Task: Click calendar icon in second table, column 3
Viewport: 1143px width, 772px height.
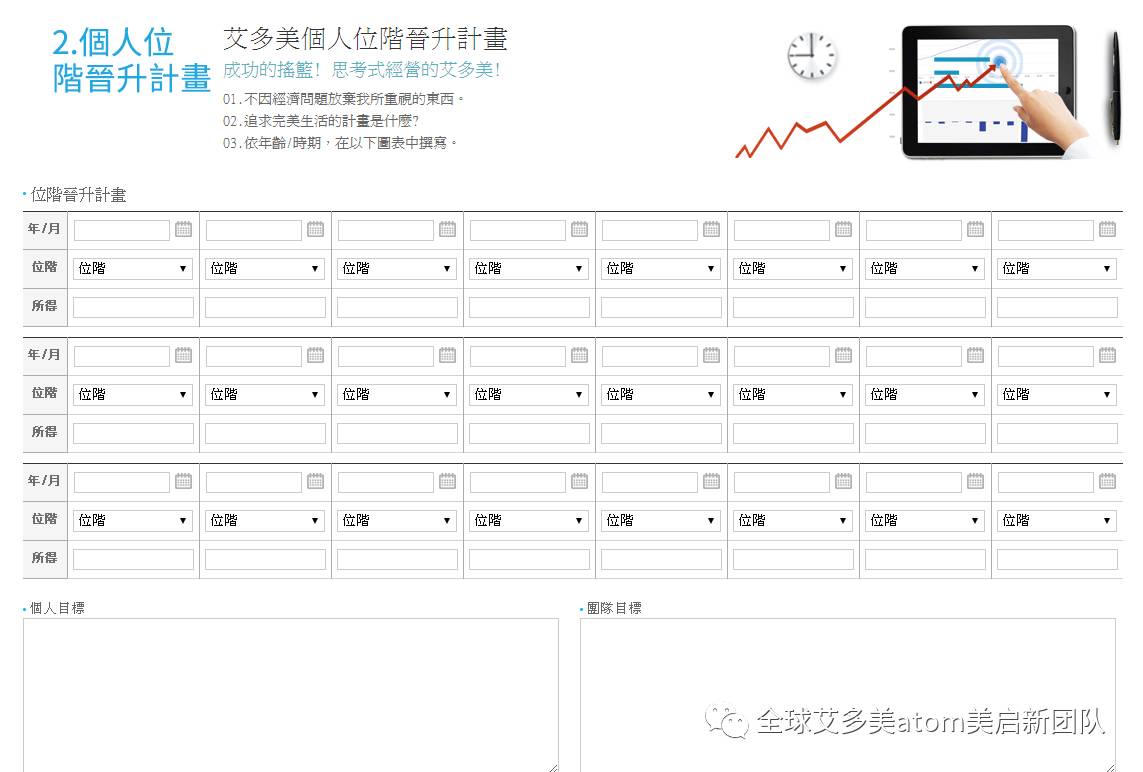Action: click(448, 356)
